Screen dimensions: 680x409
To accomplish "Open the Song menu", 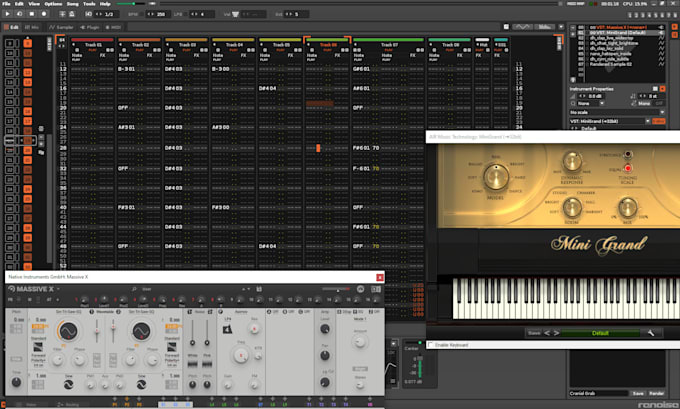I will [72, 3].
